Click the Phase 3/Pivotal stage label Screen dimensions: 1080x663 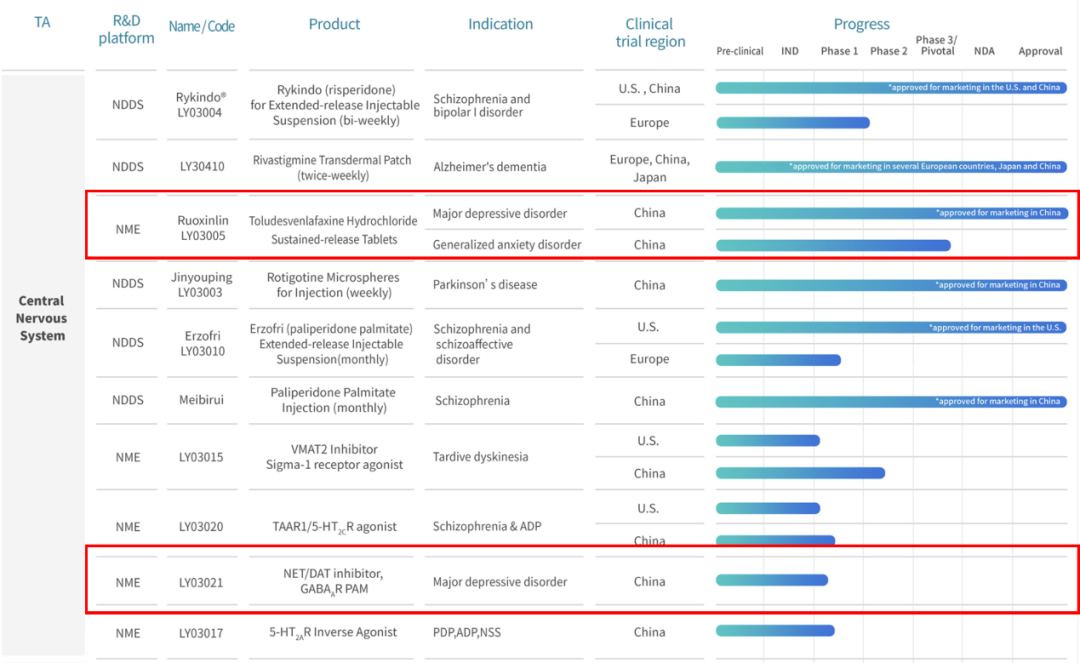(936, 46)
